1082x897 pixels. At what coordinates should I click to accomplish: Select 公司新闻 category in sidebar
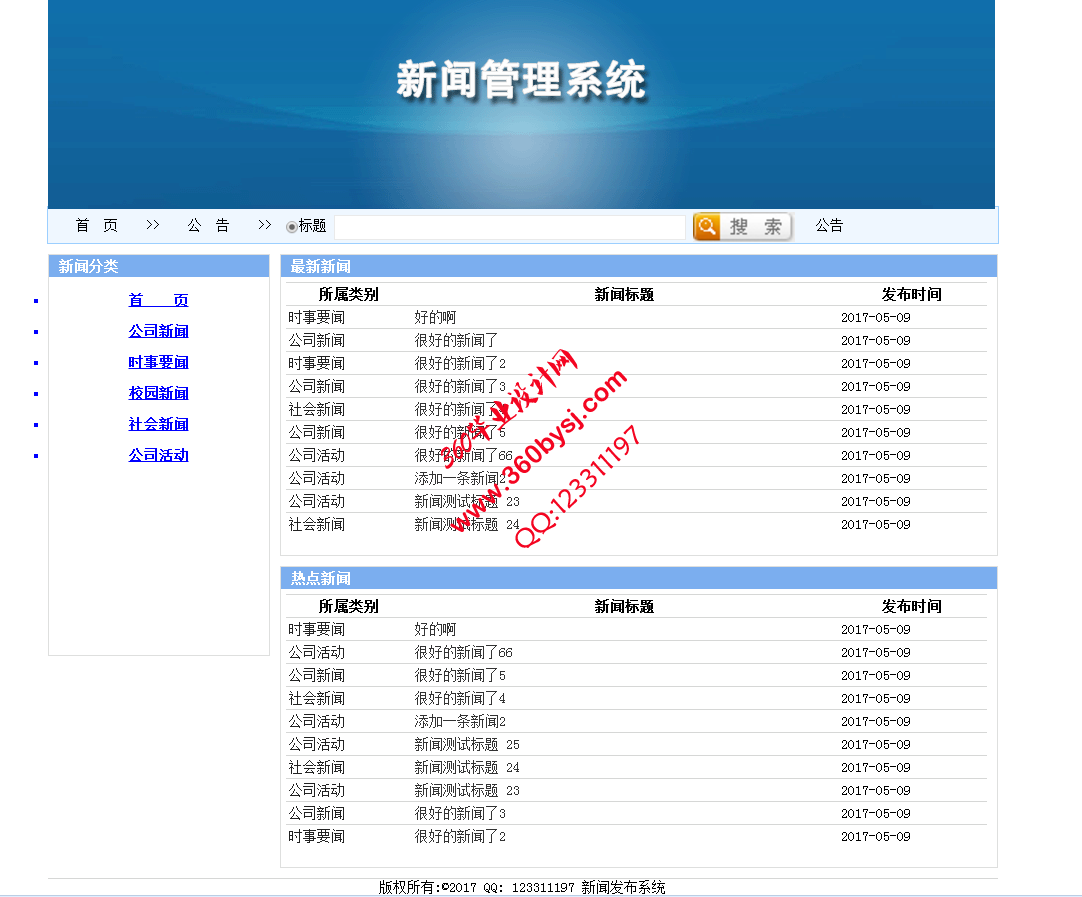158,331
